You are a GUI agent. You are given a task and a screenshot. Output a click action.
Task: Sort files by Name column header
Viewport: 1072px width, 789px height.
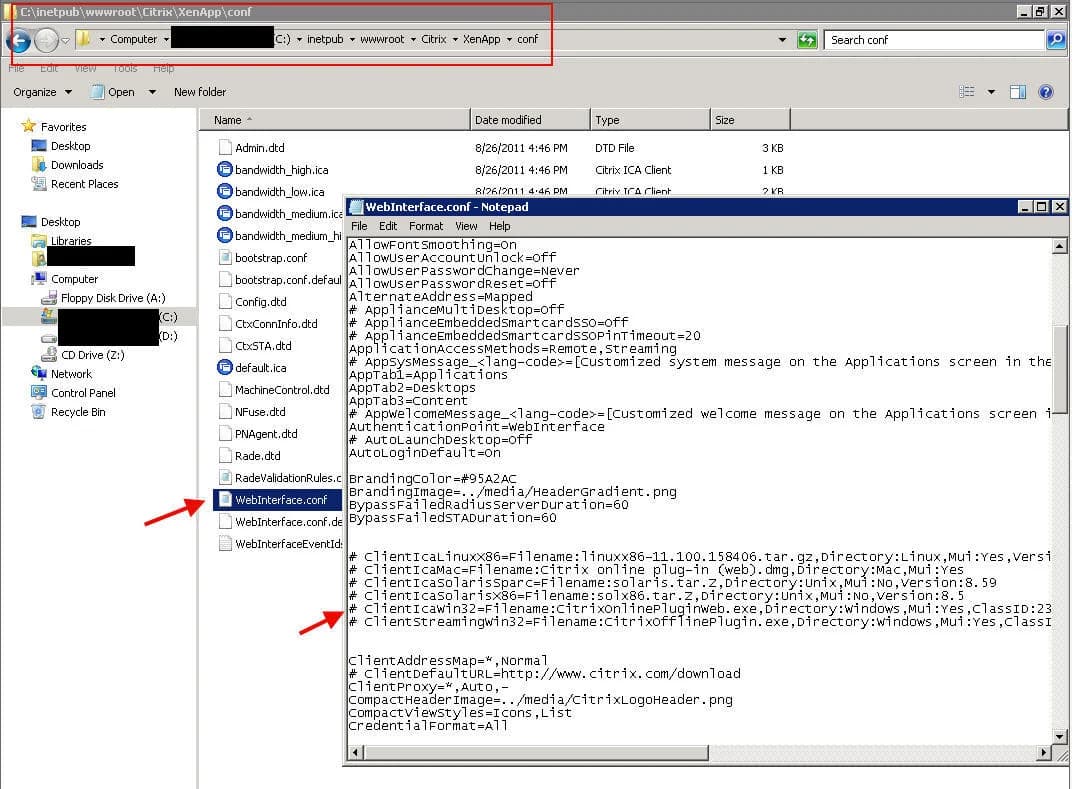[335, 120]
